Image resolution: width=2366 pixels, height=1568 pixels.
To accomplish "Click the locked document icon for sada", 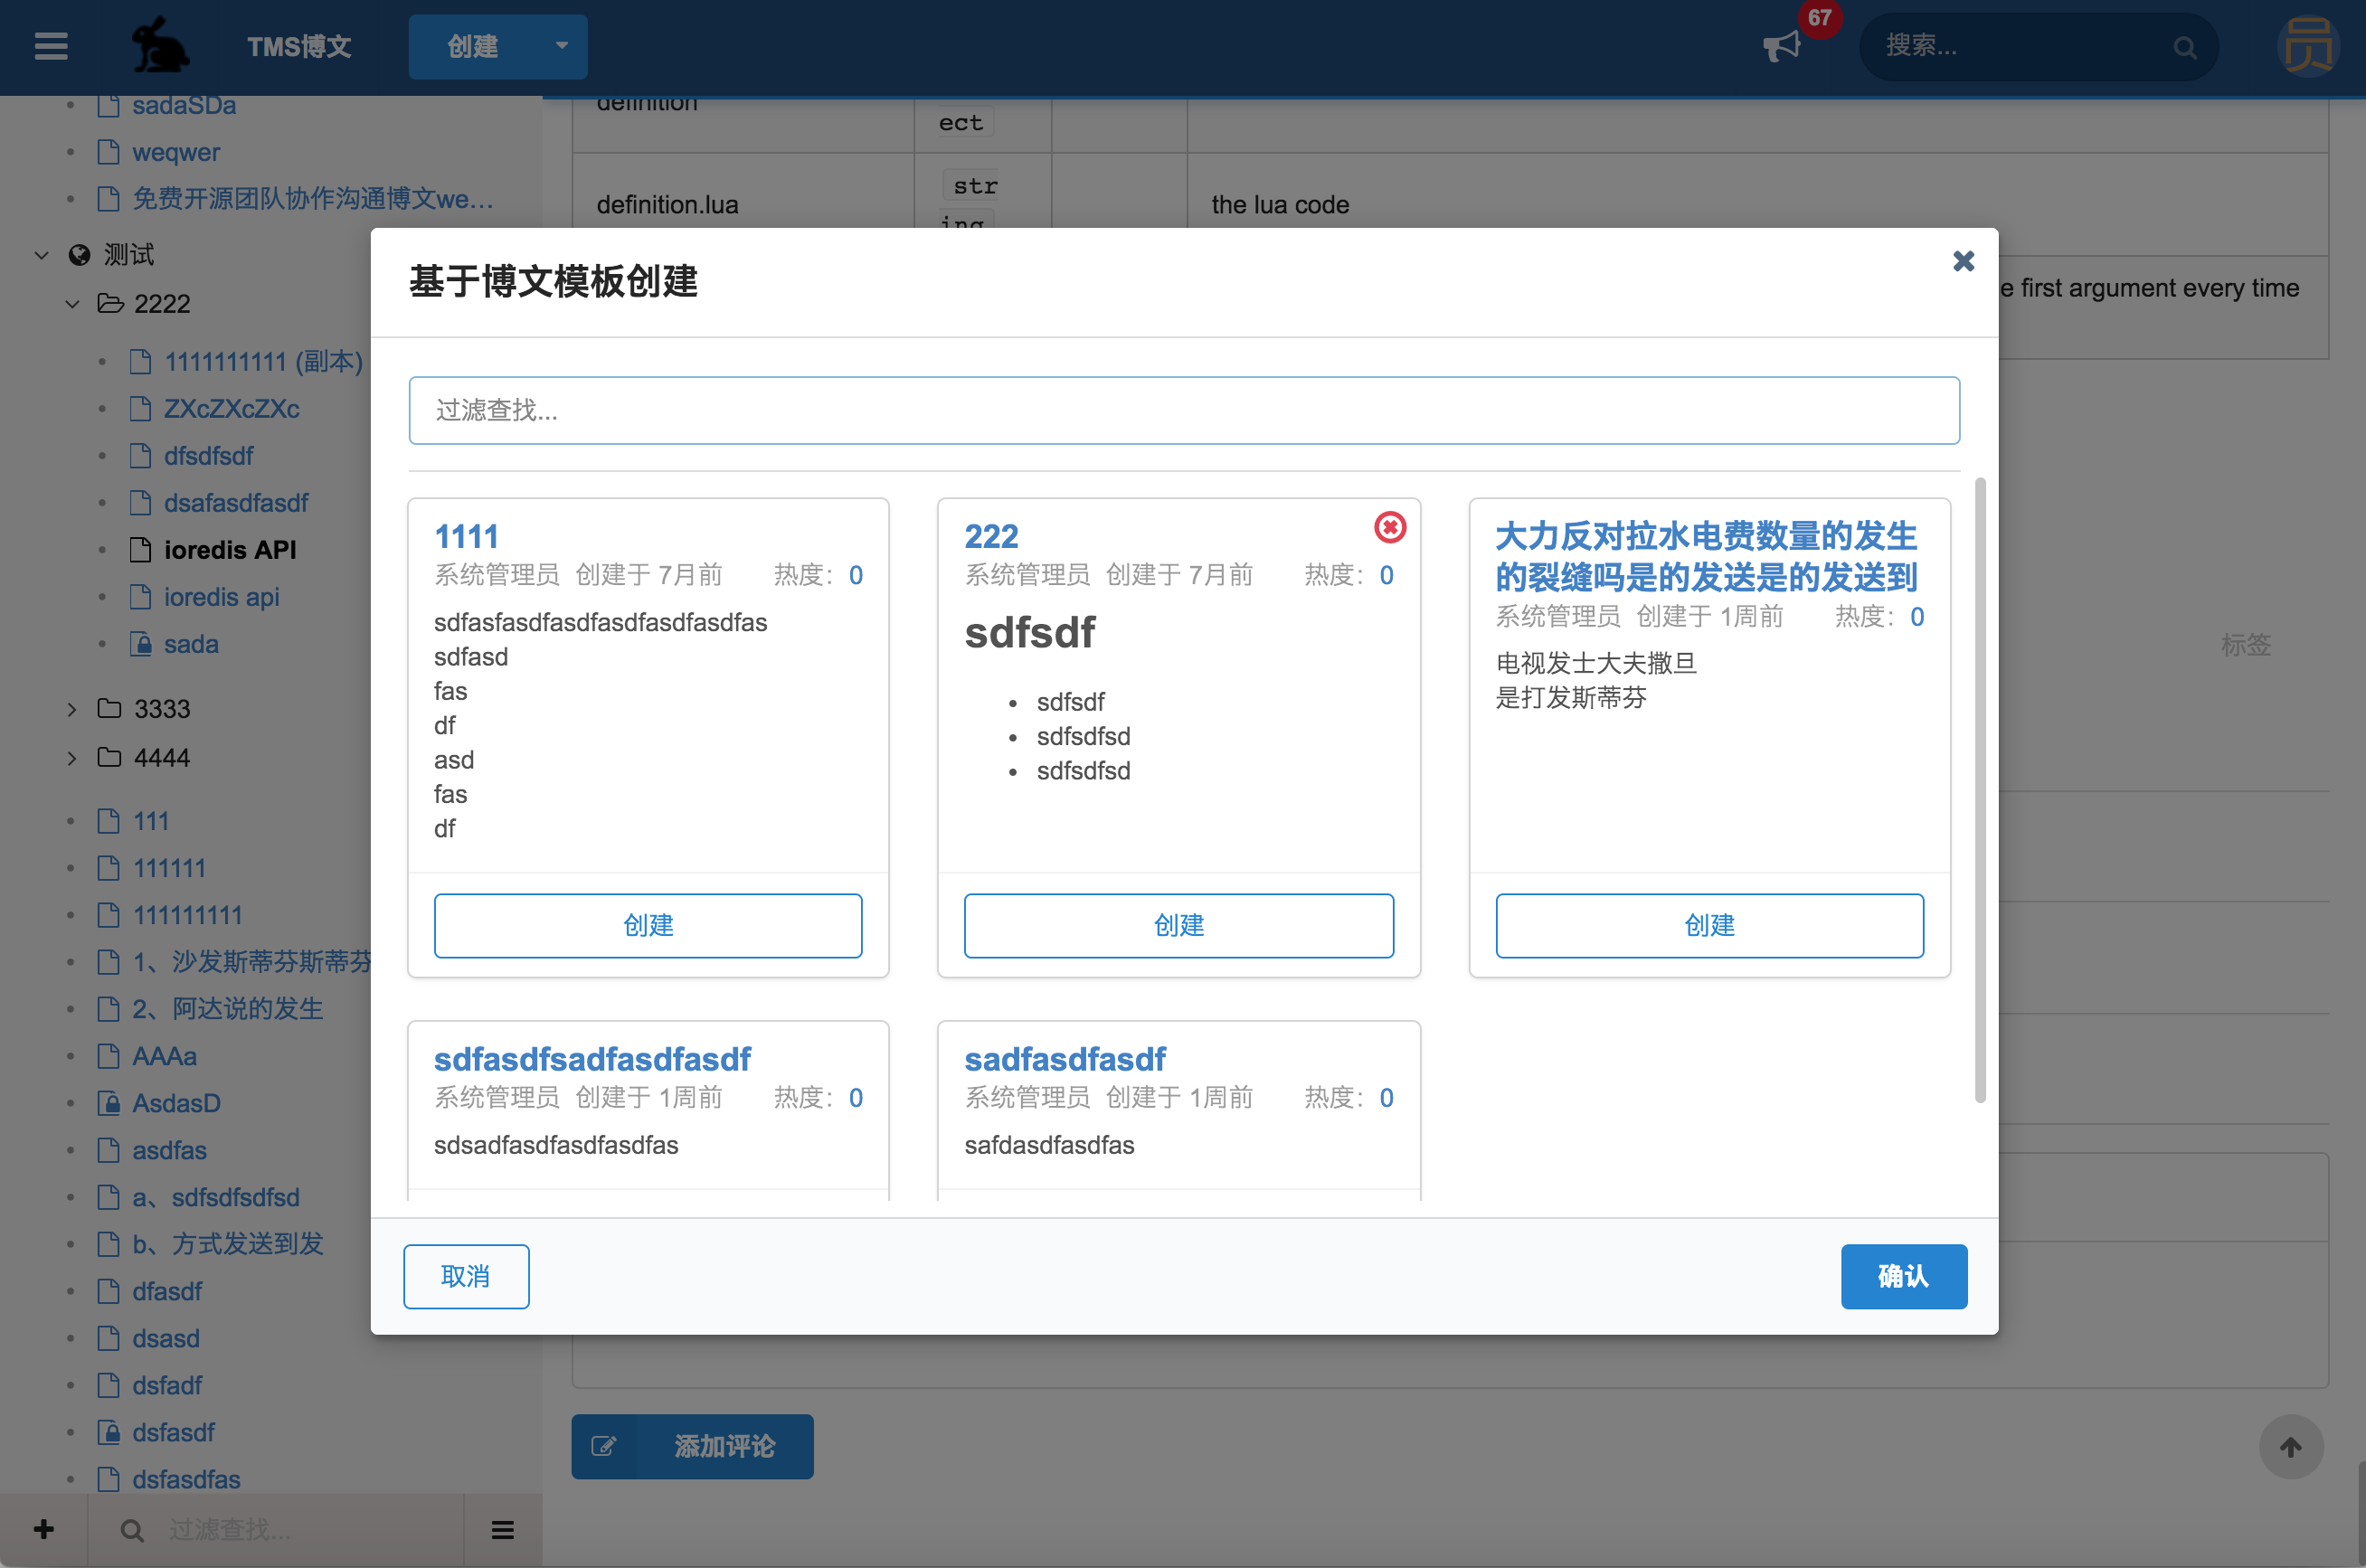I will click(141, 643).
